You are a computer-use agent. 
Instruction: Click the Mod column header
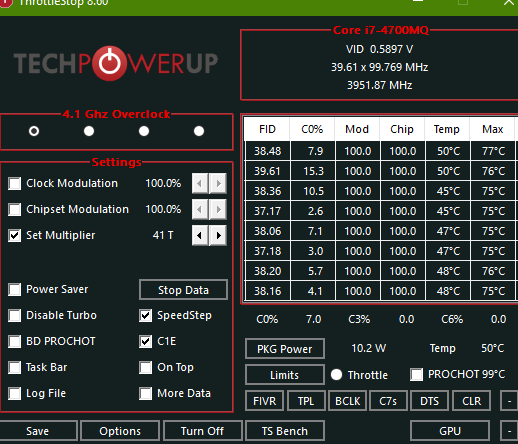click(357, 129)
